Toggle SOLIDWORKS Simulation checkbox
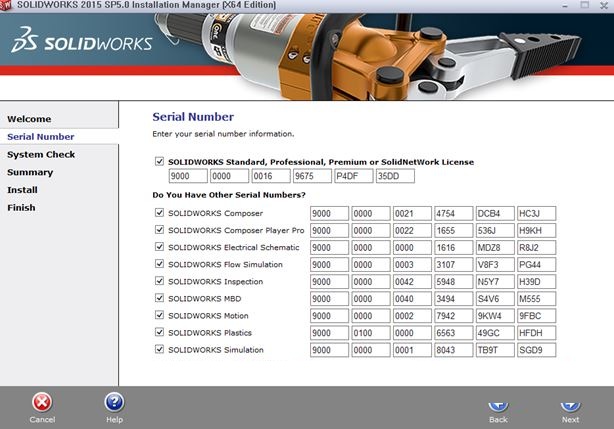Viewport: 614px width, 429px height. click(x=159, y=349)
